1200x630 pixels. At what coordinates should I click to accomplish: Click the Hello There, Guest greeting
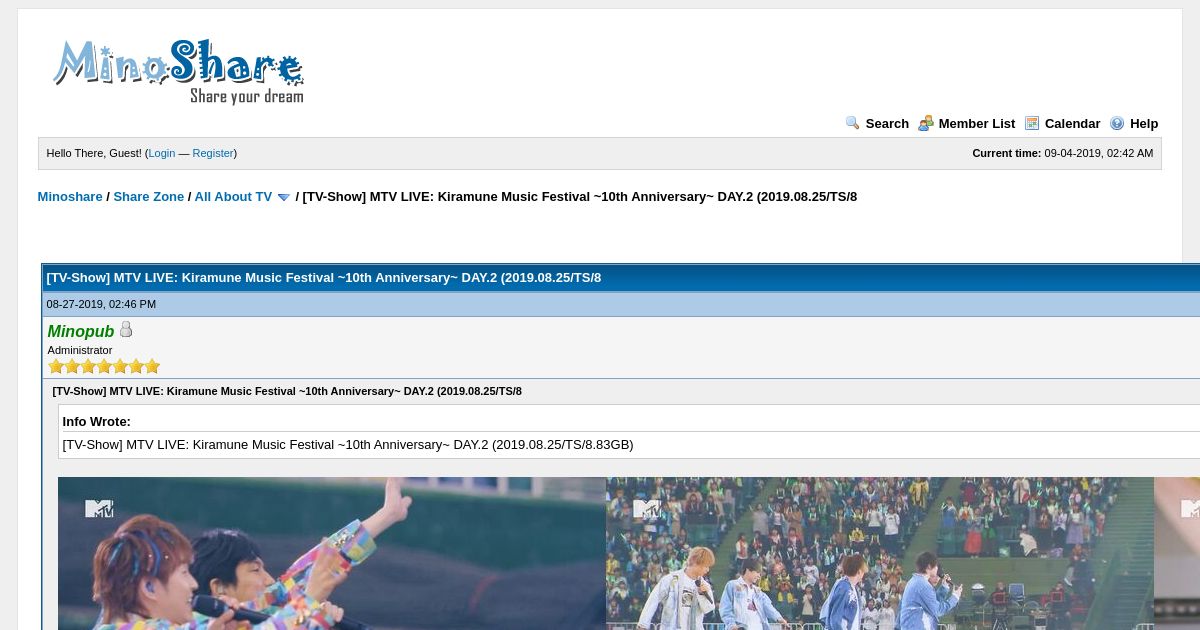click(x=94, y=153)
